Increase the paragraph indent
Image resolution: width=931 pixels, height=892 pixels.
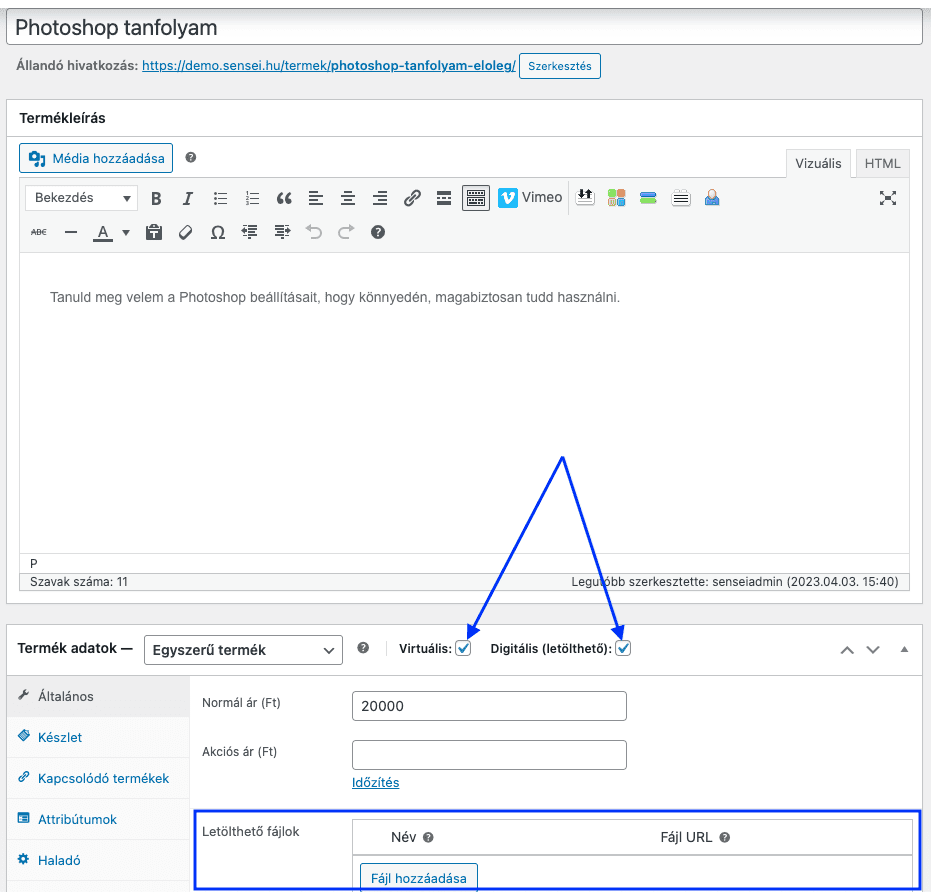[x=282, y=232]
